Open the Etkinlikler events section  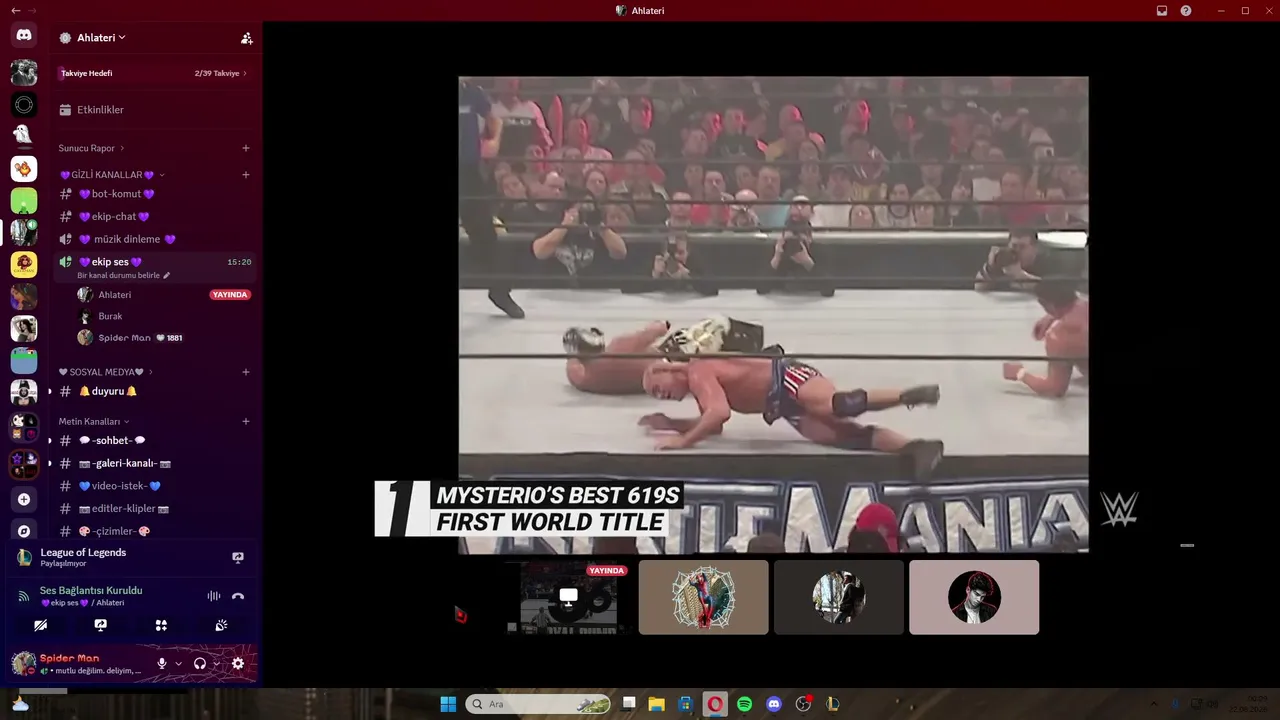[155, 110]
